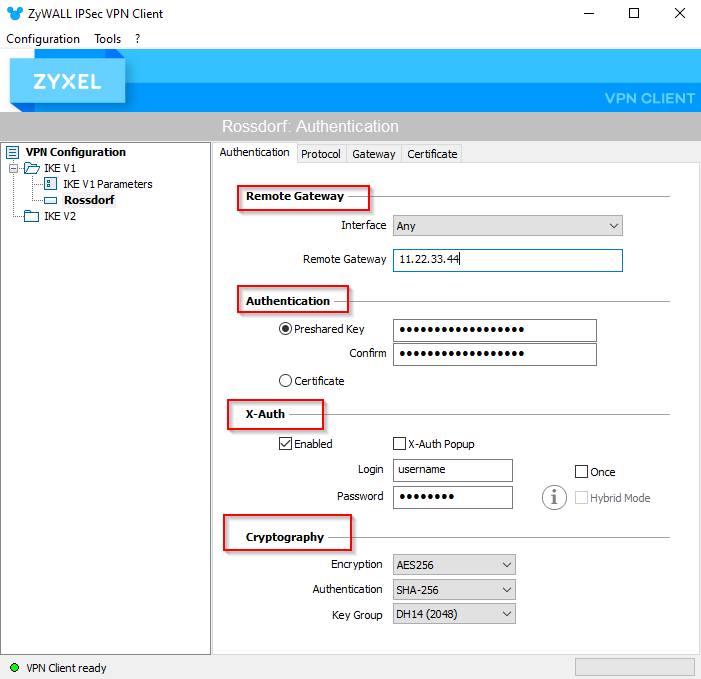
Task: Click the VPN Configuration root icon
Action: click(x=13, y=152)
